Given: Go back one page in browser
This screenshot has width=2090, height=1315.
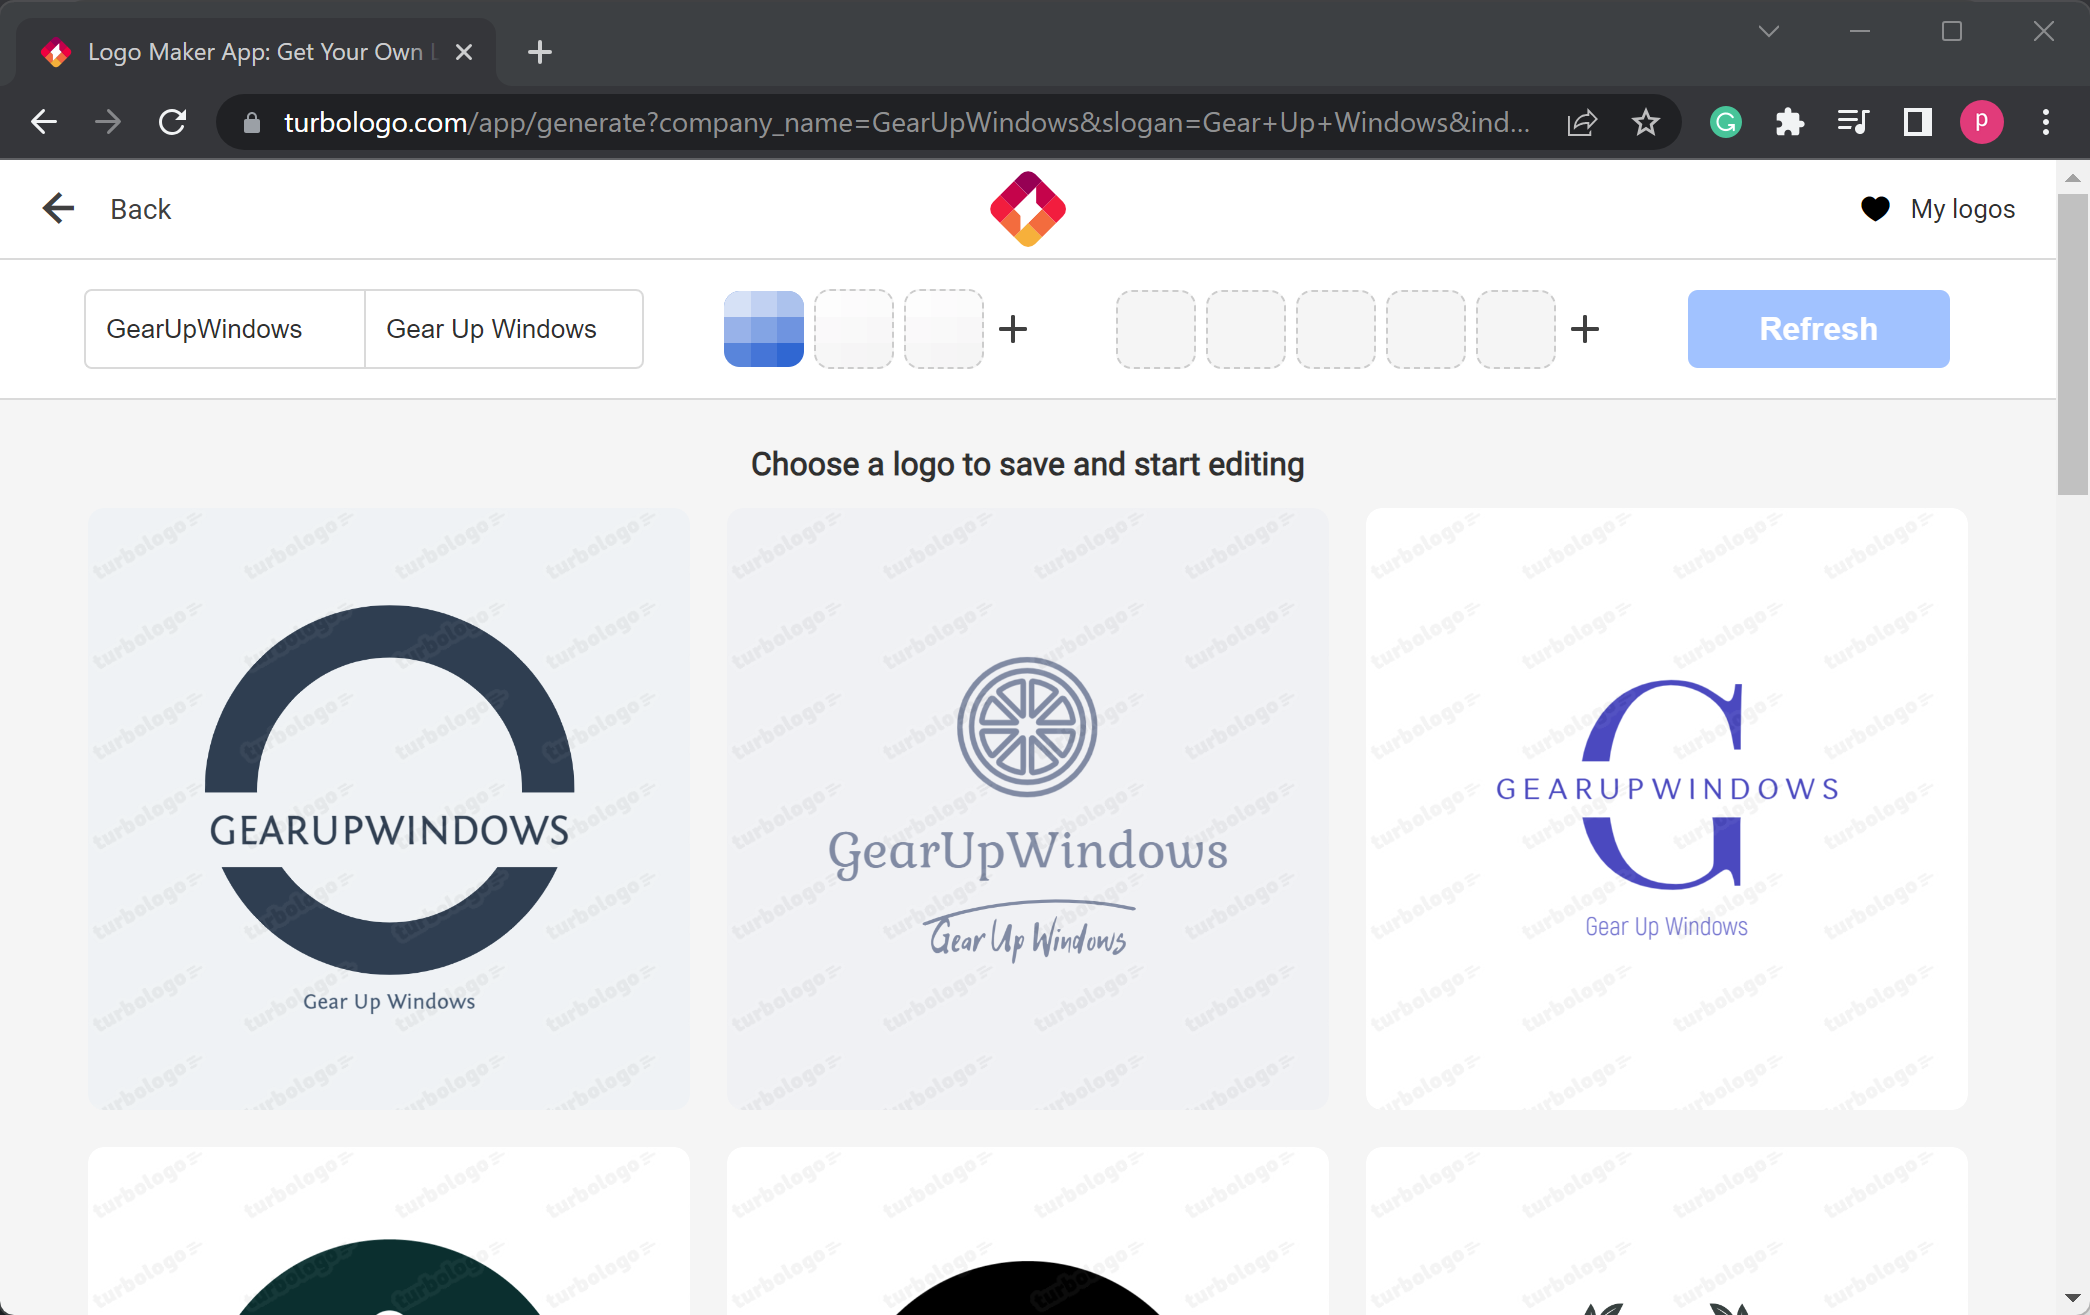Looking at the screenshot, I should point(44,122).
